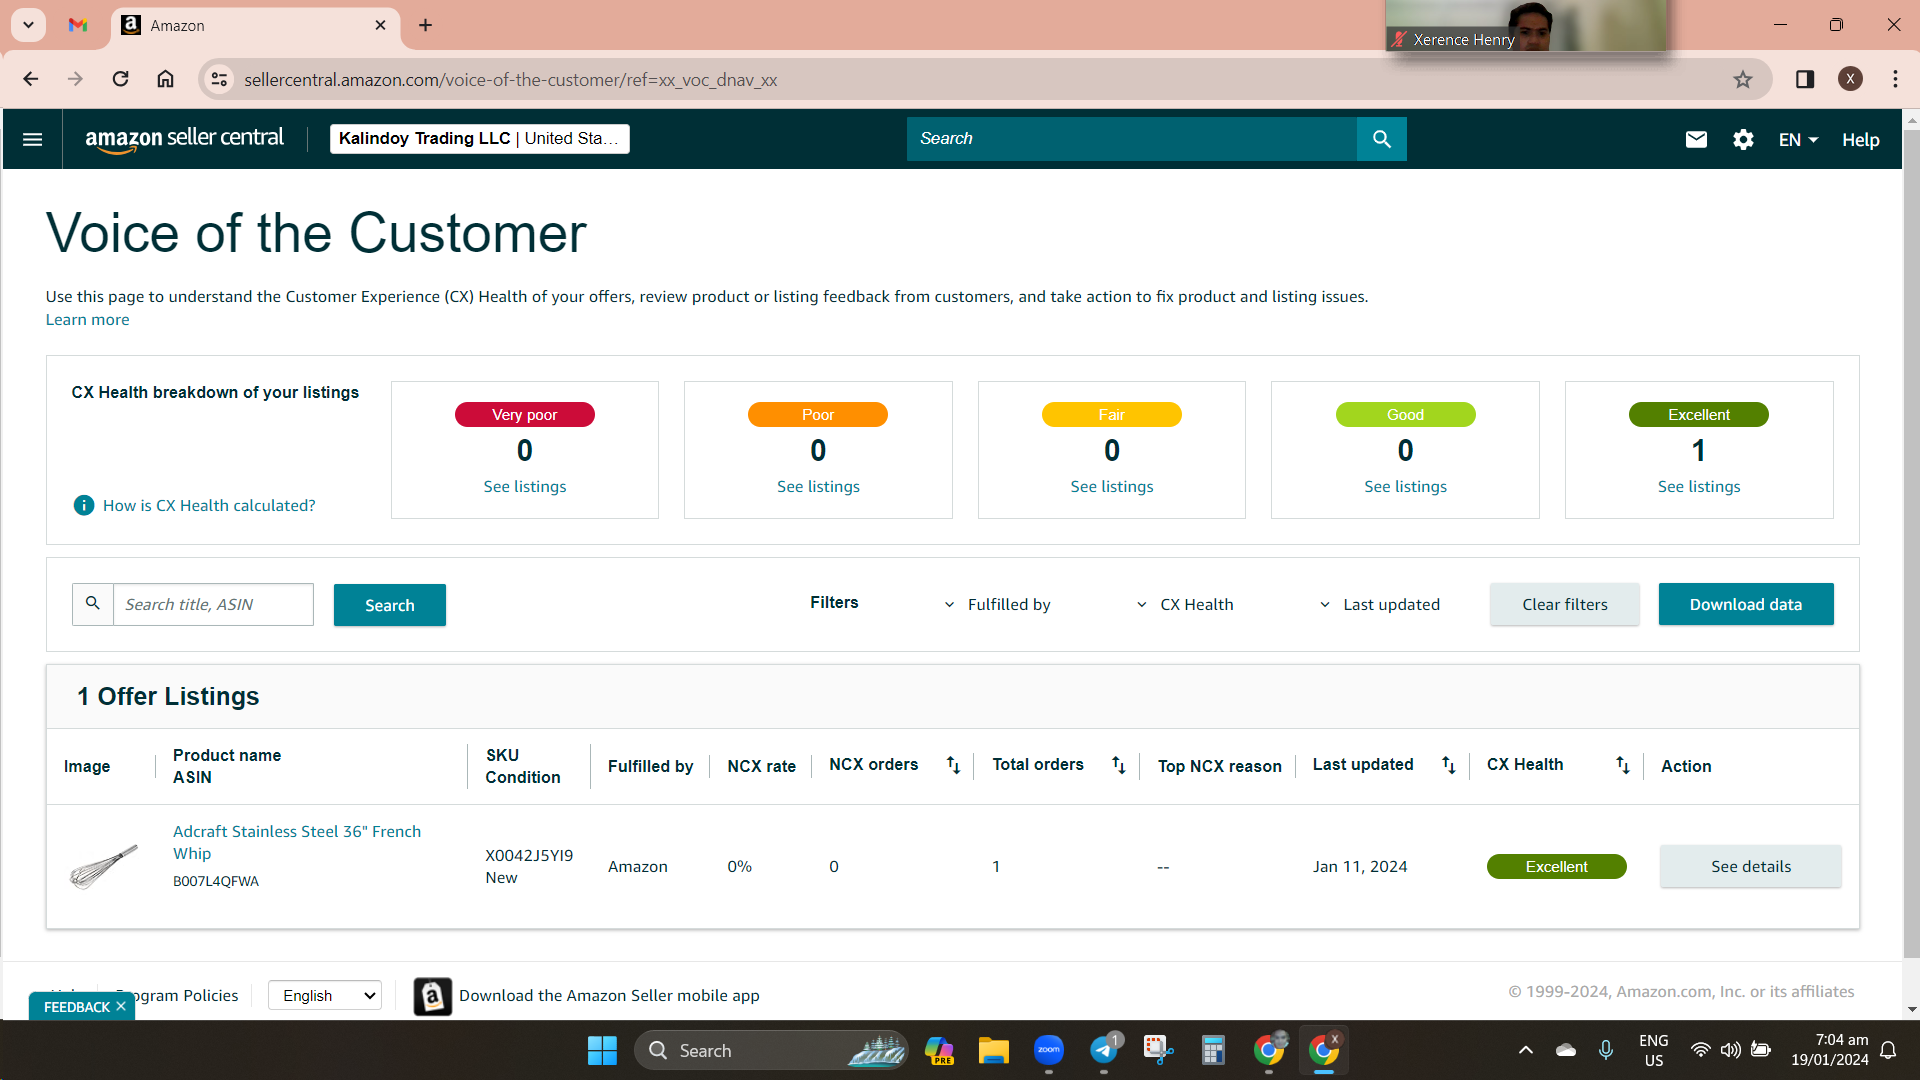Screen dimensions: 1920x1080
Task: Focus the top Seller Central search box
Action: click(1131, 139)
